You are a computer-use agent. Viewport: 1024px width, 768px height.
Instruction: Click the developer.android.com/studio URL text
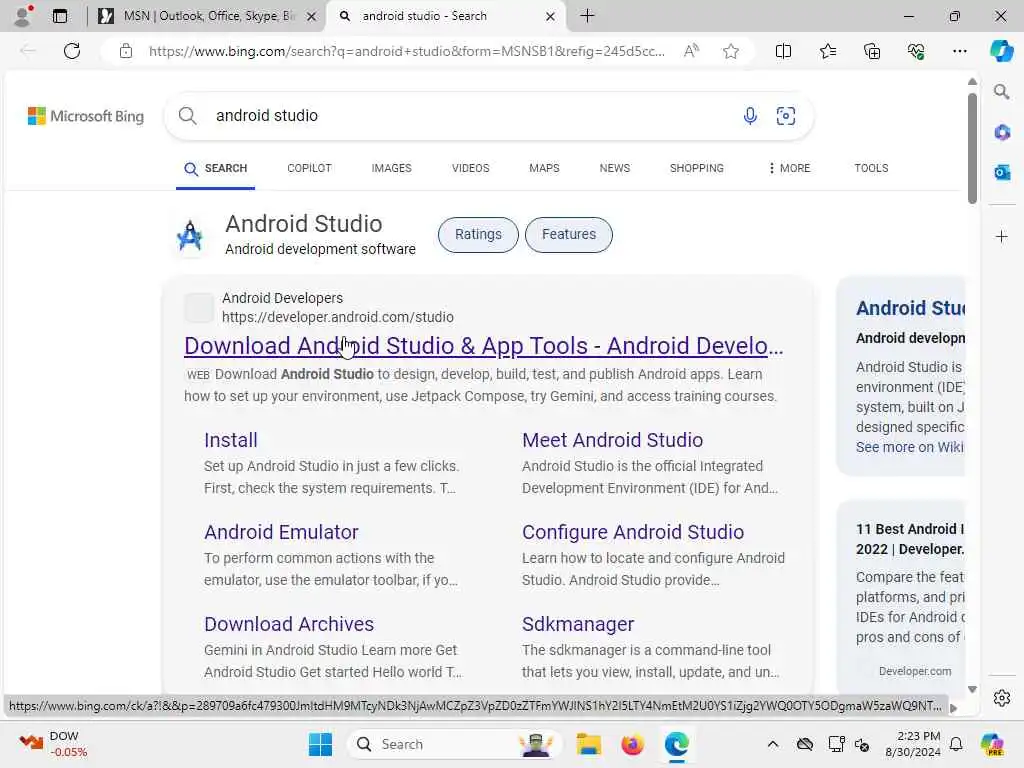[x=338, y=317]
